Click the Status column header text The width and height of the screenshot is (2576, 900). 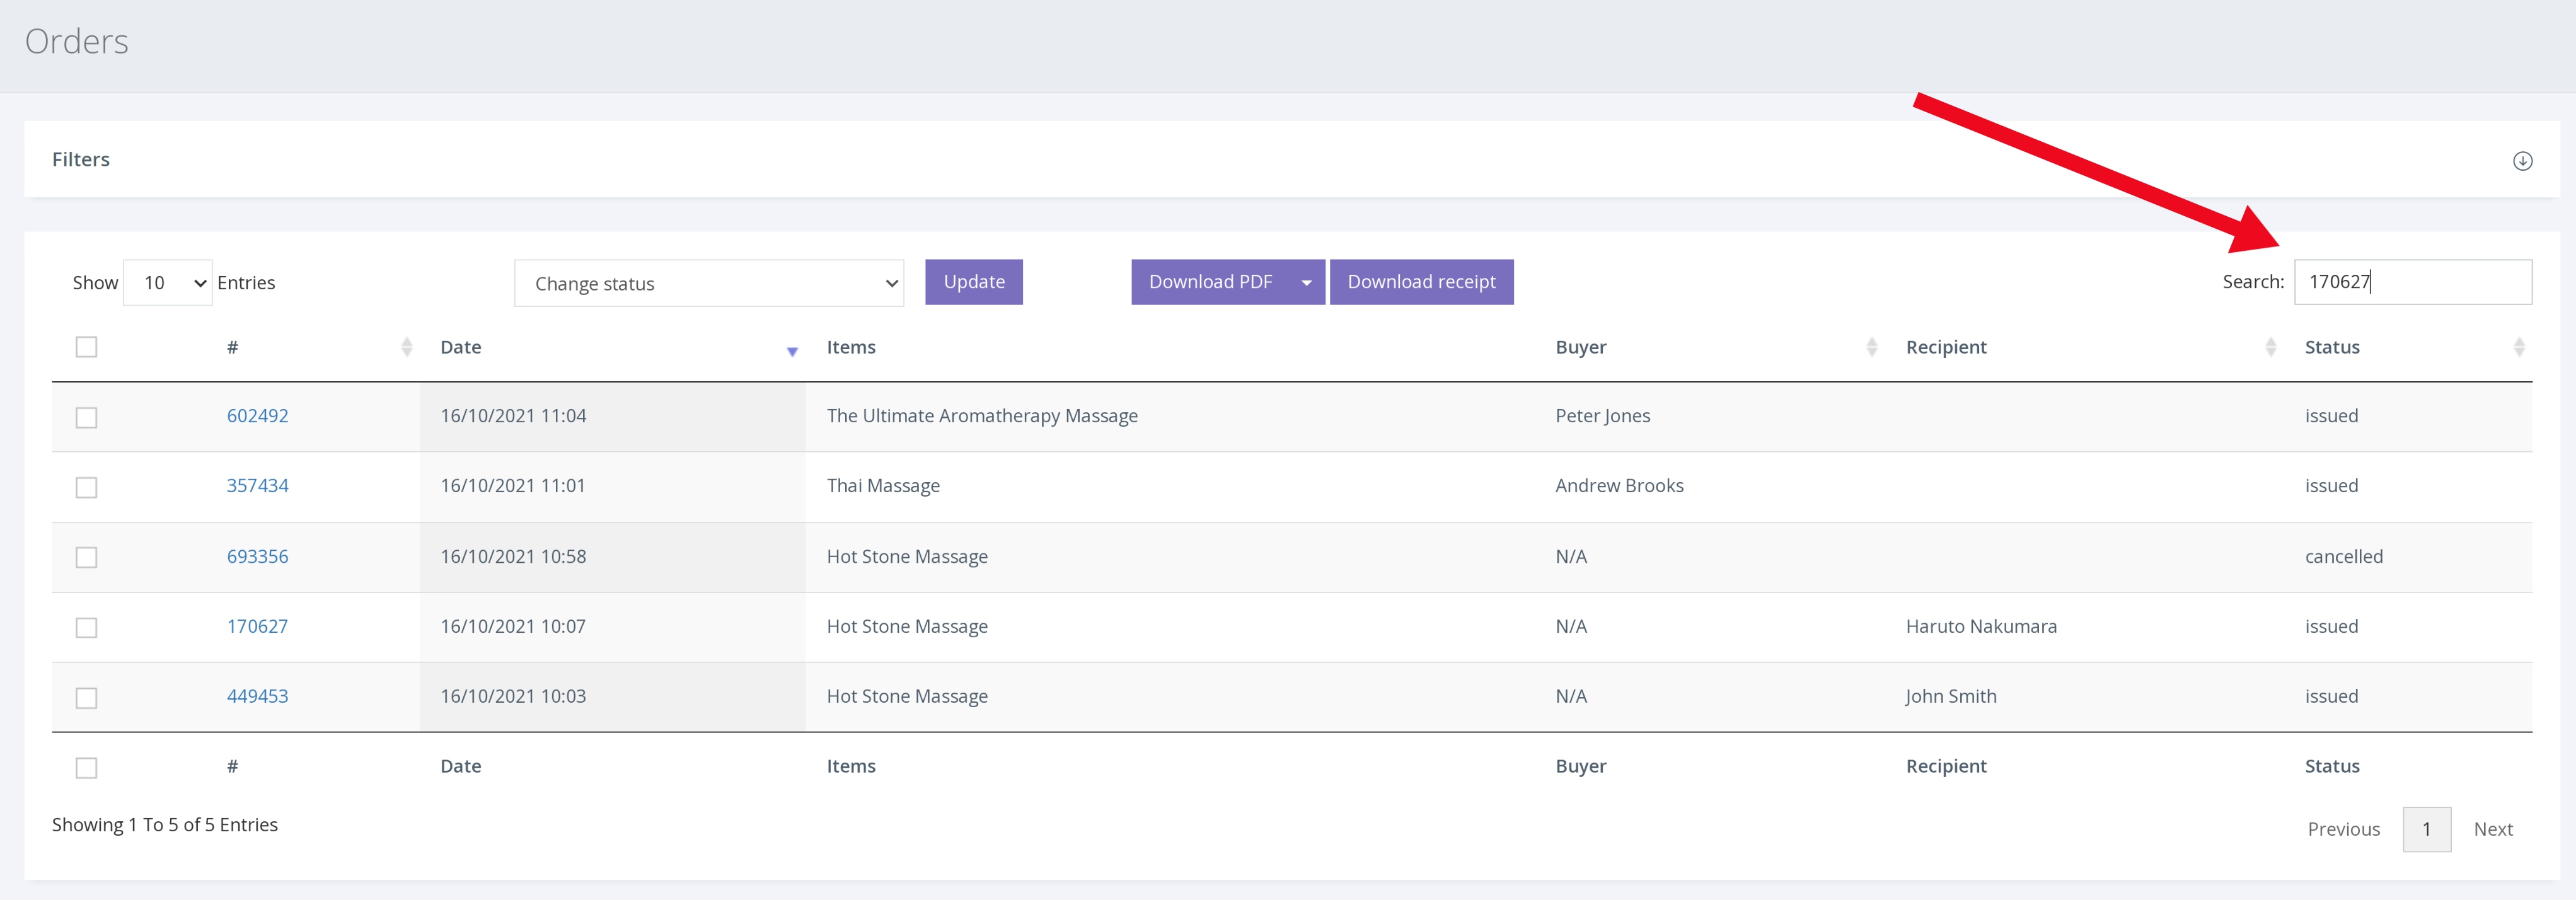point(2331,347)
